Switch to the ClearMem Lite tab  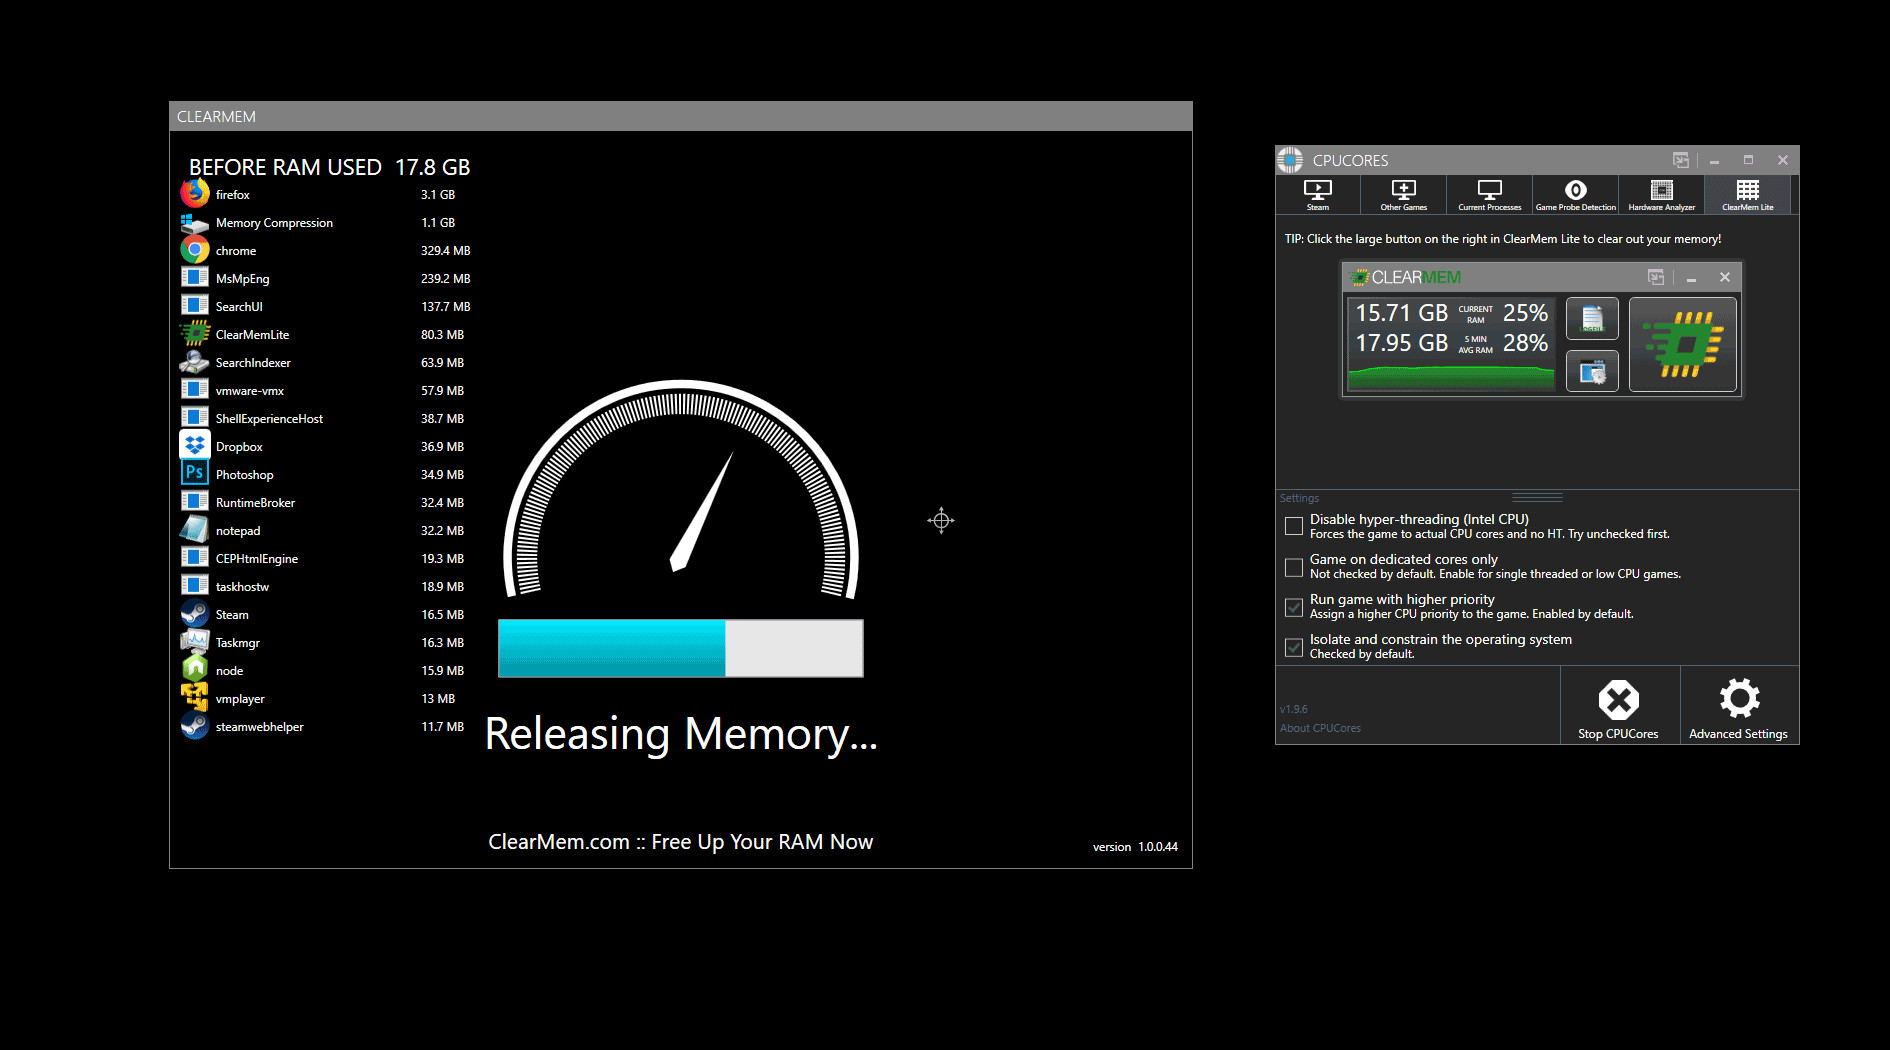[x=1747, y=194]
